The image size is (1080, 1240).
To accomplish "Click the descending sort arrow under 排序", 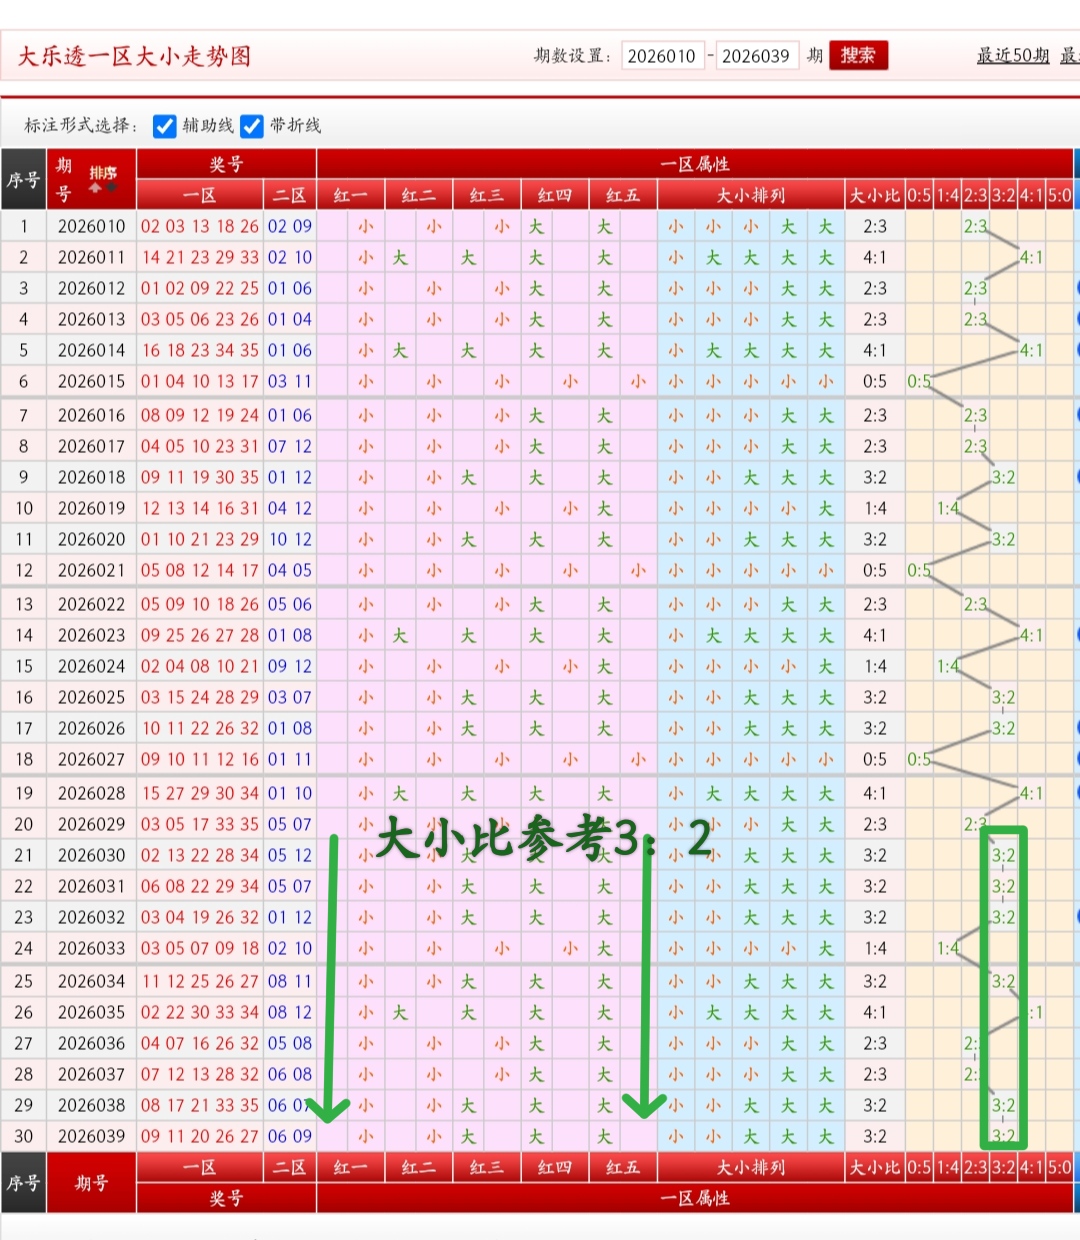I will (x=111, y=187).
